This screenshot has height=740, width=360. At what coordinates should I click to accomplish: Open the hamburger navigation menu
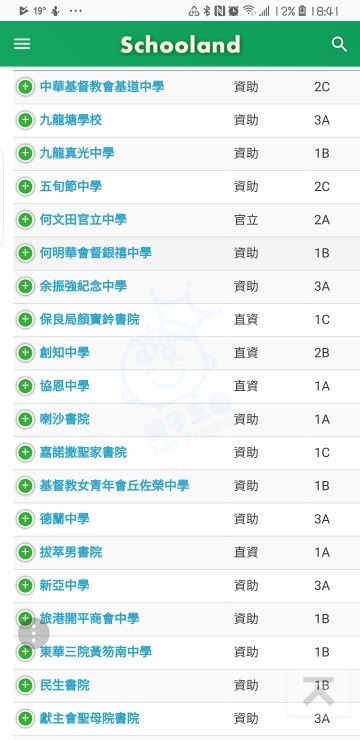(x=22, y=44)
